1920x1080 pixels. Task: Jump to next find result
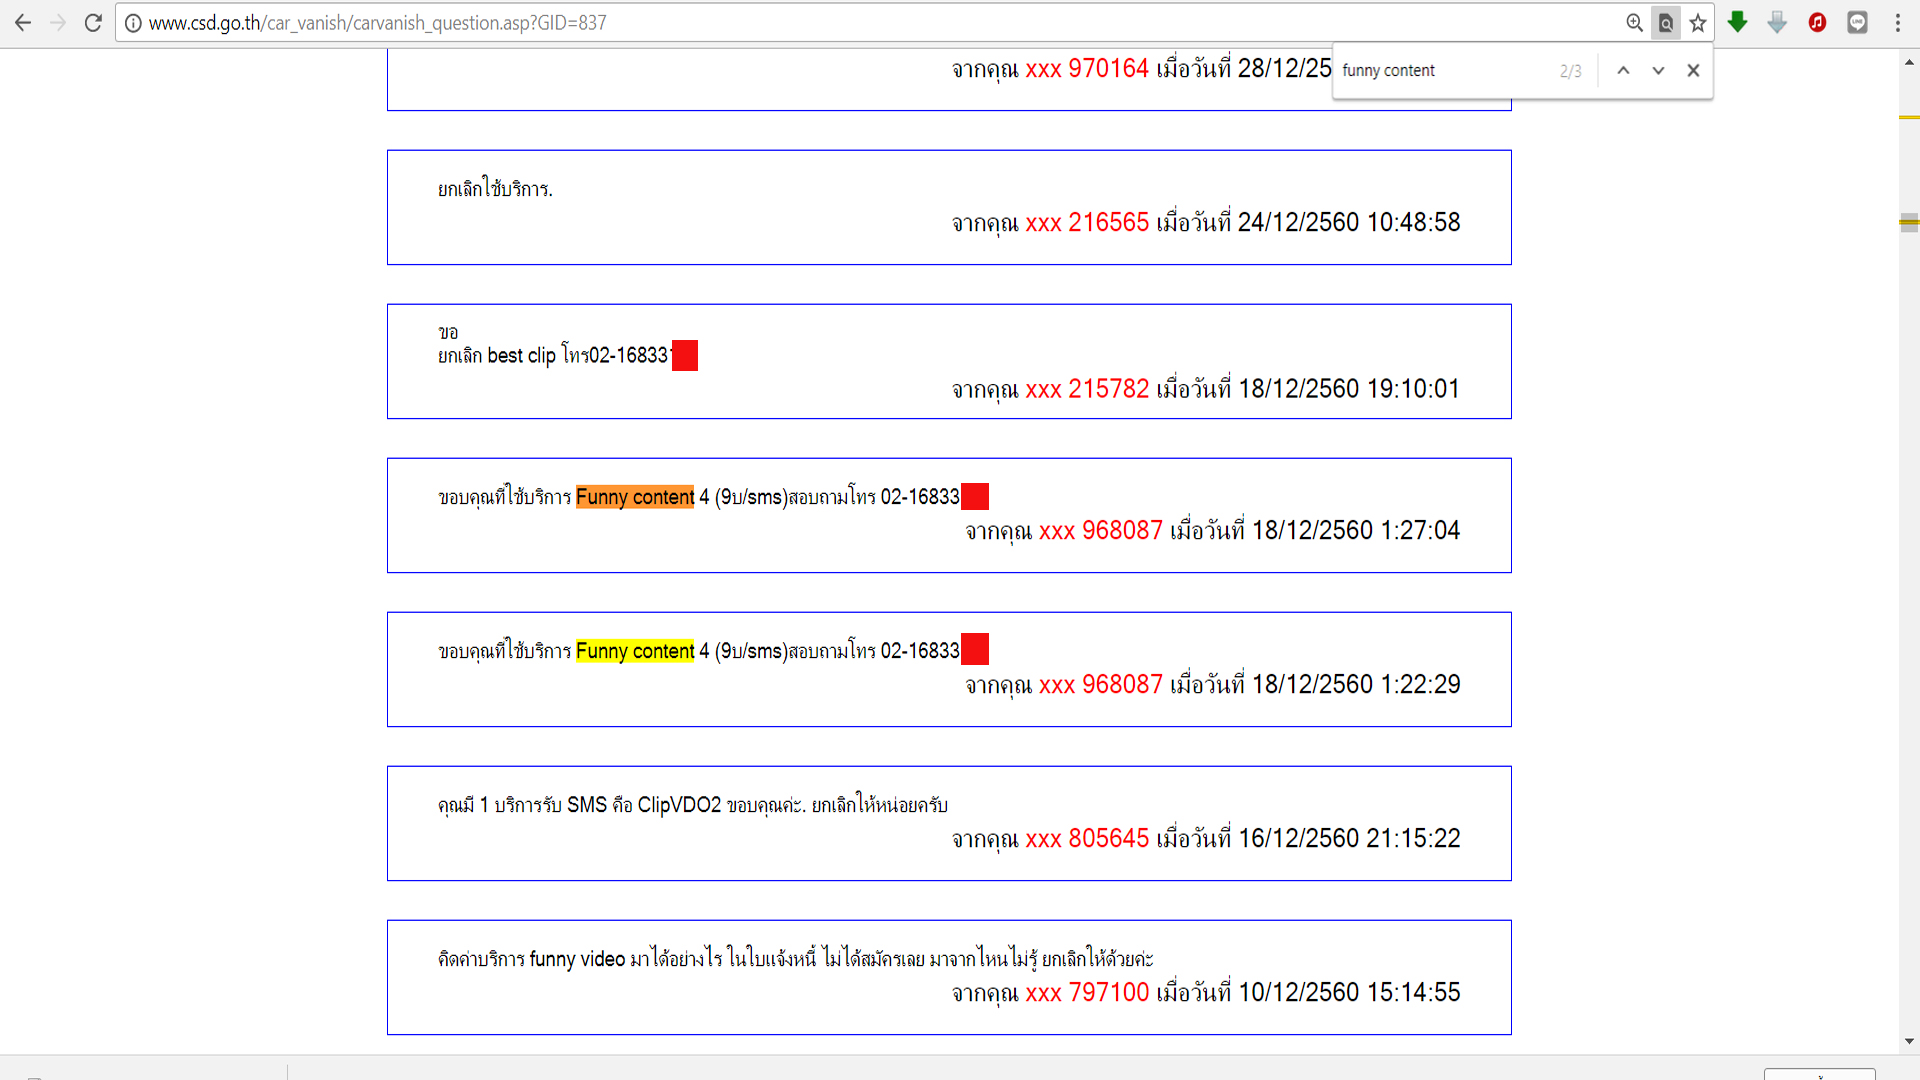click(1658, 70)
